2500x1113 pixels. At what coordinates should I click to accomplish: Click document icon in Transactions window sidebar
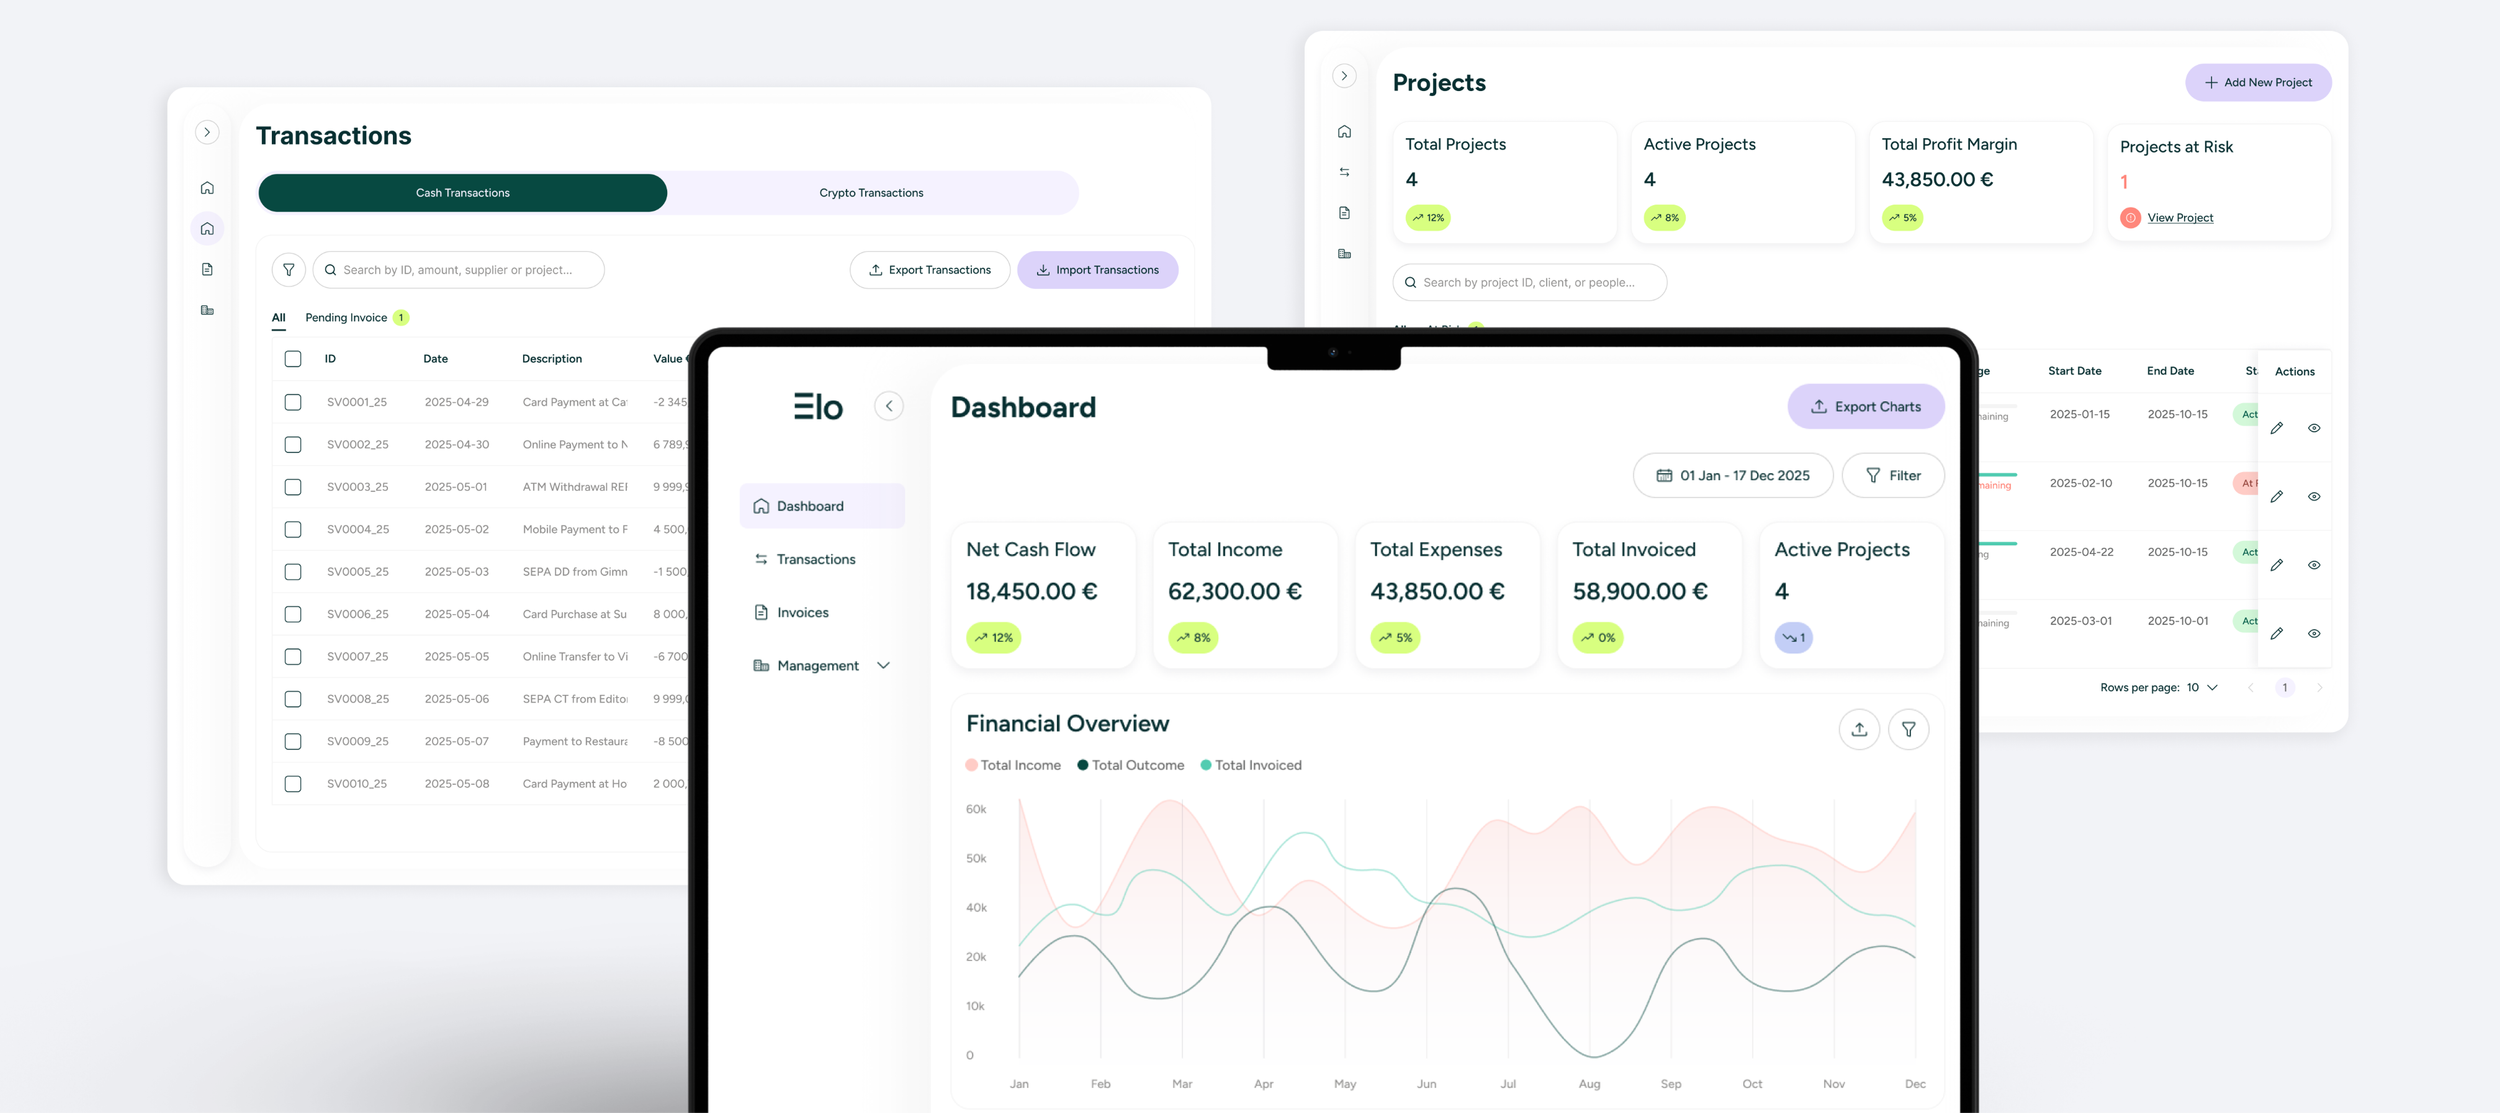coord(207,270)
